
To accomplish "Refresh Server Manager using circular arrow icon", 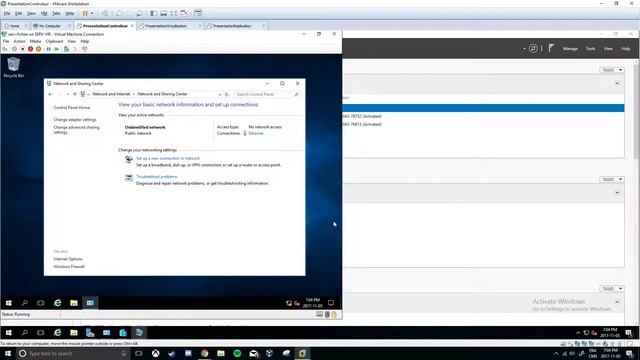I will click(533, 49).
